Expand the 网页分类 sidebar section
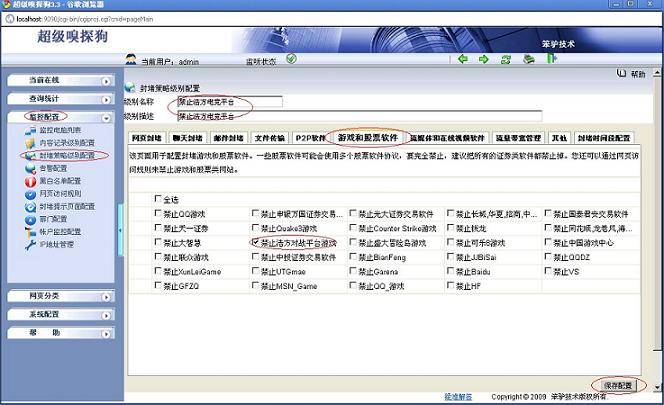The image size is (664, 405). (x=59, y=296)
